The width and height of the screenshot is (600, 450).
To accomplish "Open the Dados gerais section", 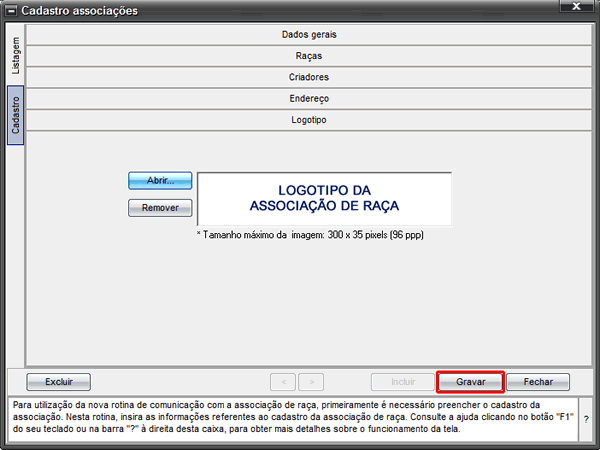I will point(309,34).
